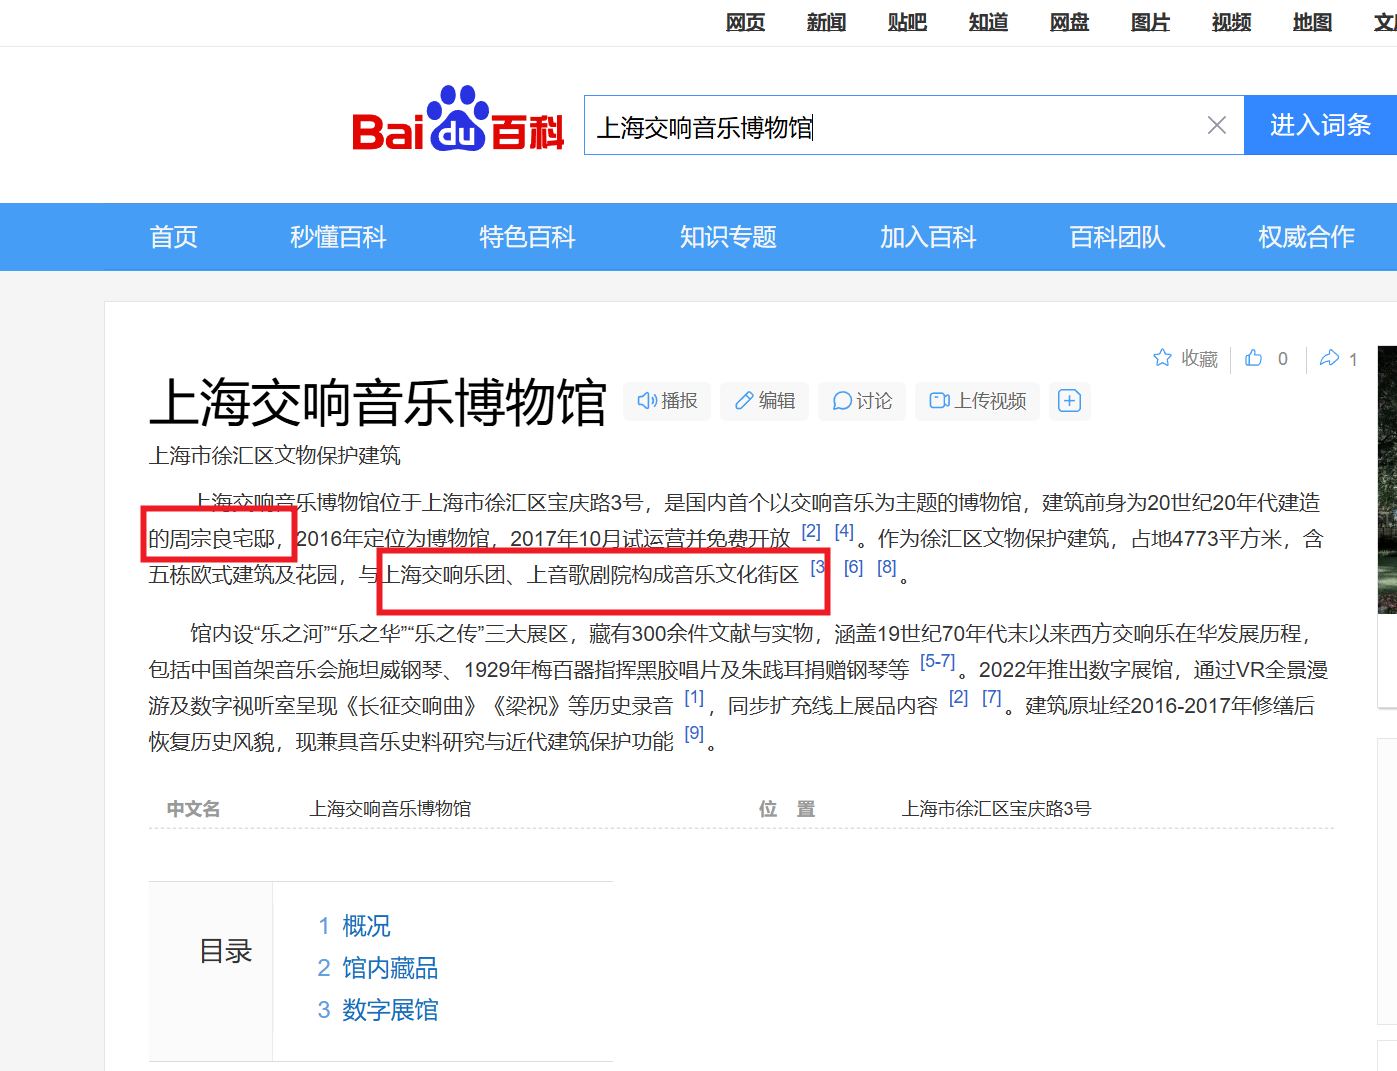Open the 编辑 pencil edit button

pyautogui.click(x=764, y=401)
